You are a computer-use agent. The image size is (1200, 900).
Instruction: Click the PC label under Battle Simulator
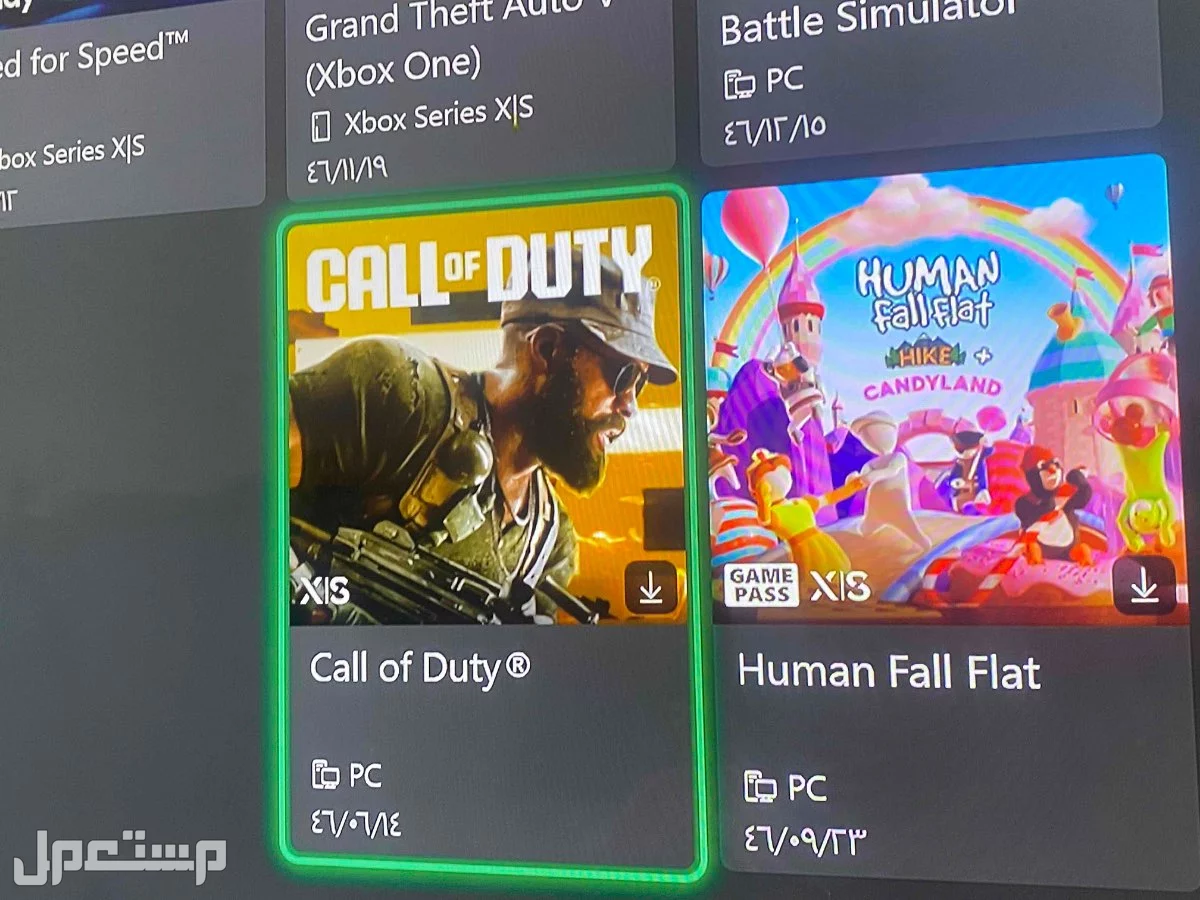pos(785,80)
